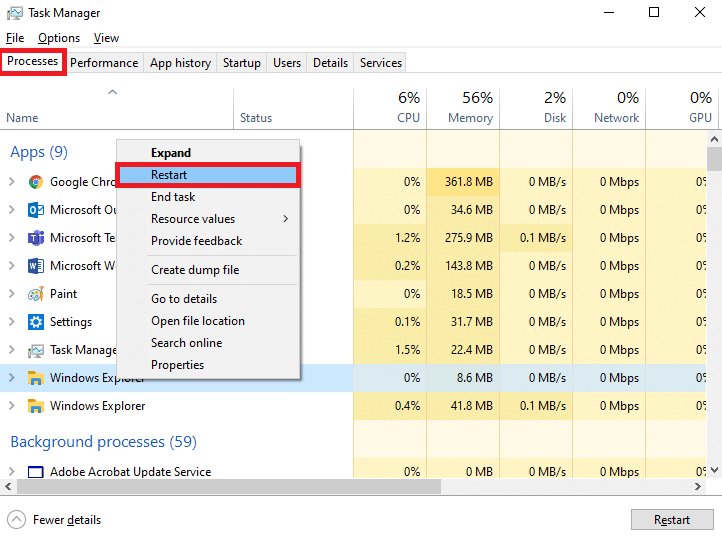Screen dimensions: 722x543
Task: Expand the highlighted Windows Explorer row
Action: [12, 378]
